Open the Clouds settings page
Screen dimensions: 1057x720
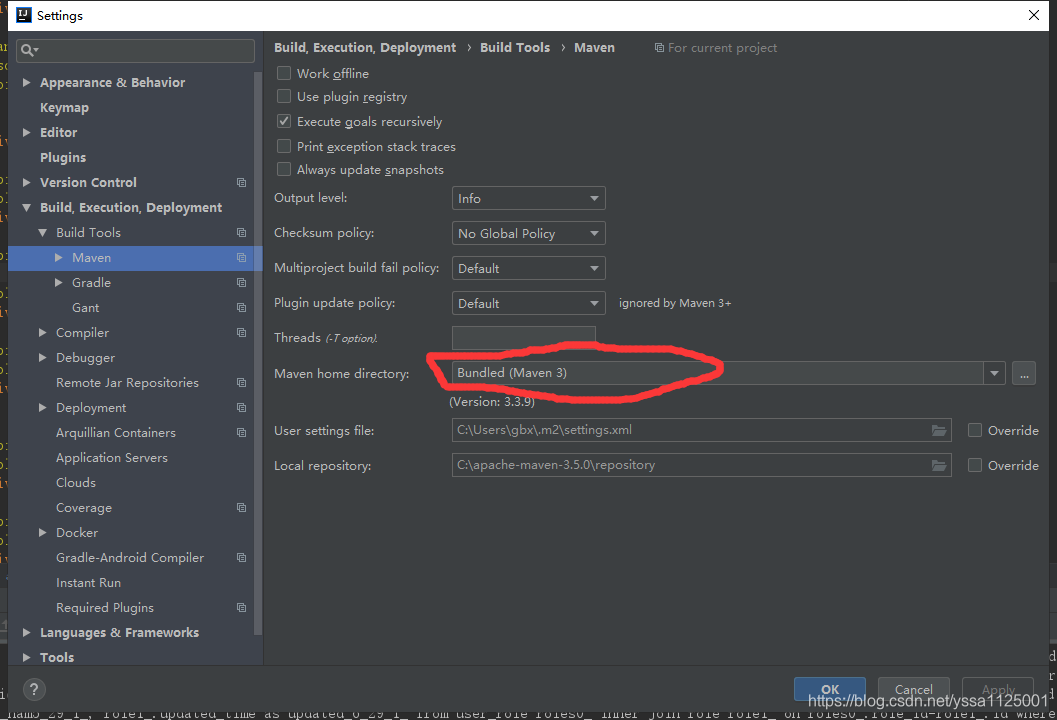tap(76, 483)
